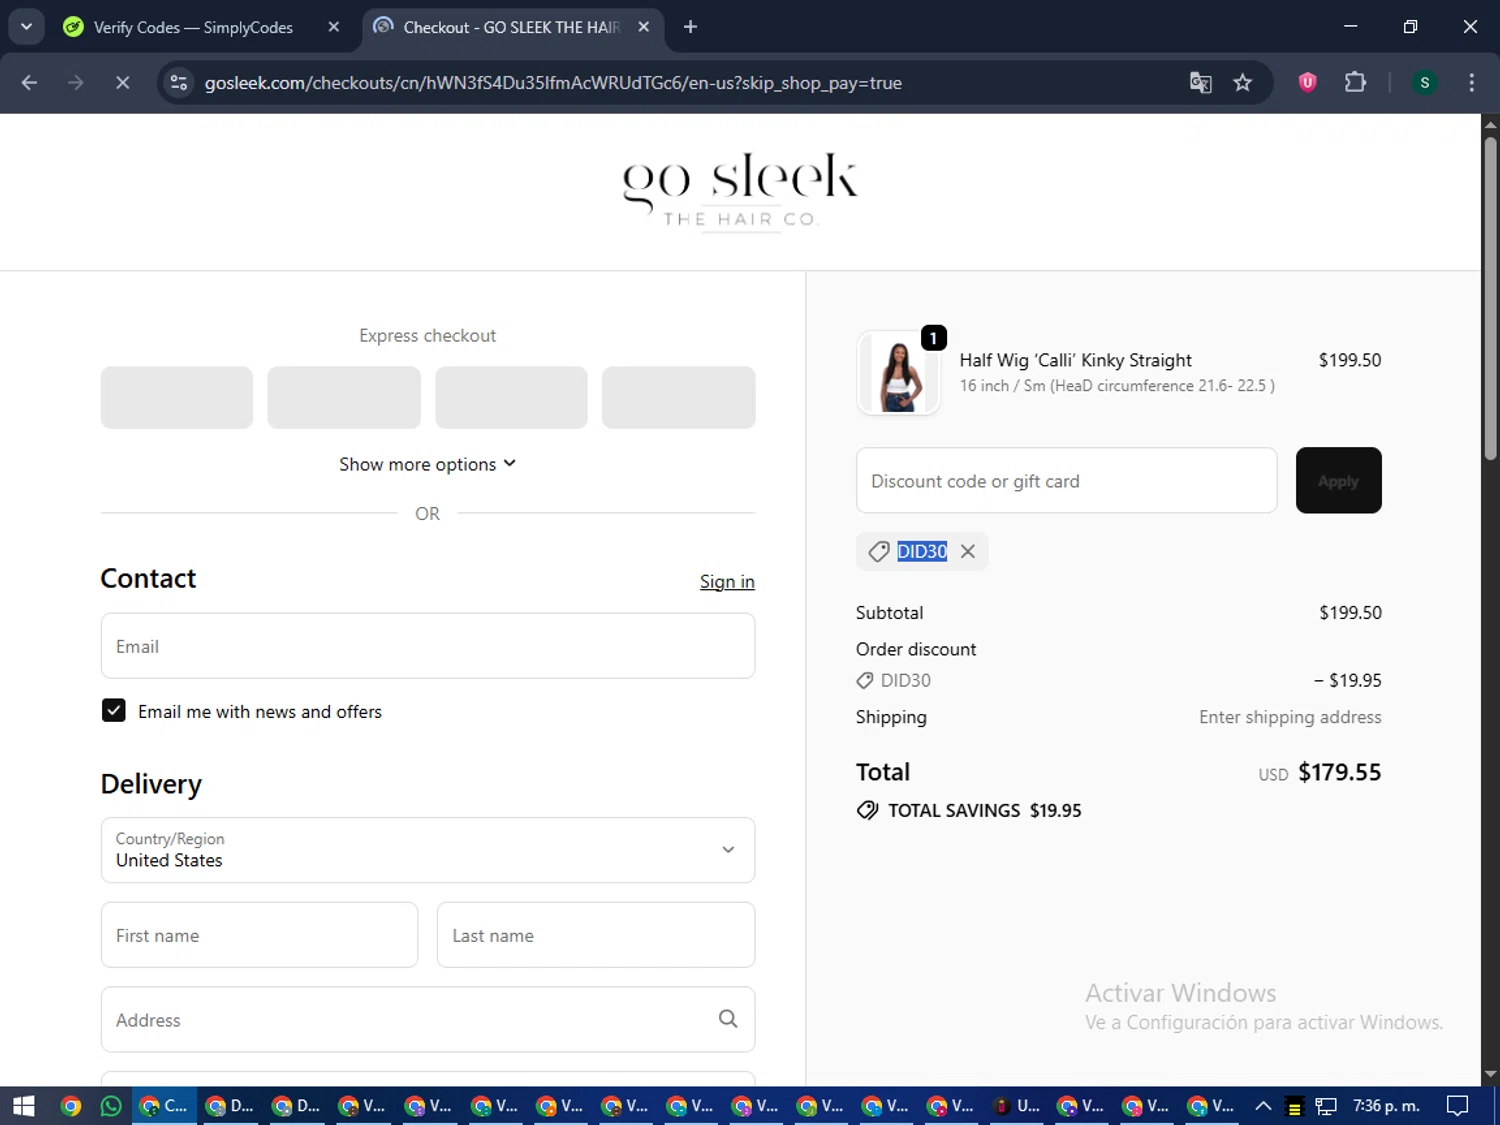The height and width of the screenshot is (1125, 1500).
Task: Switch to the Verify Codes — SimplyCodes tab
Action: coord(193,27)
